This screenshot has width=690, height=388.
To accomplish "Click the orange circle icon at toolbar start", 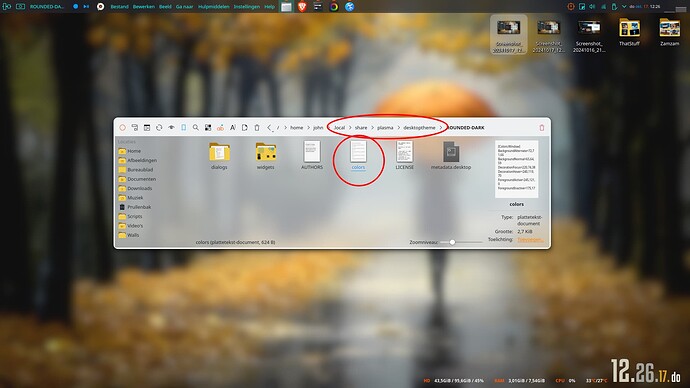I will pos(122,128).
